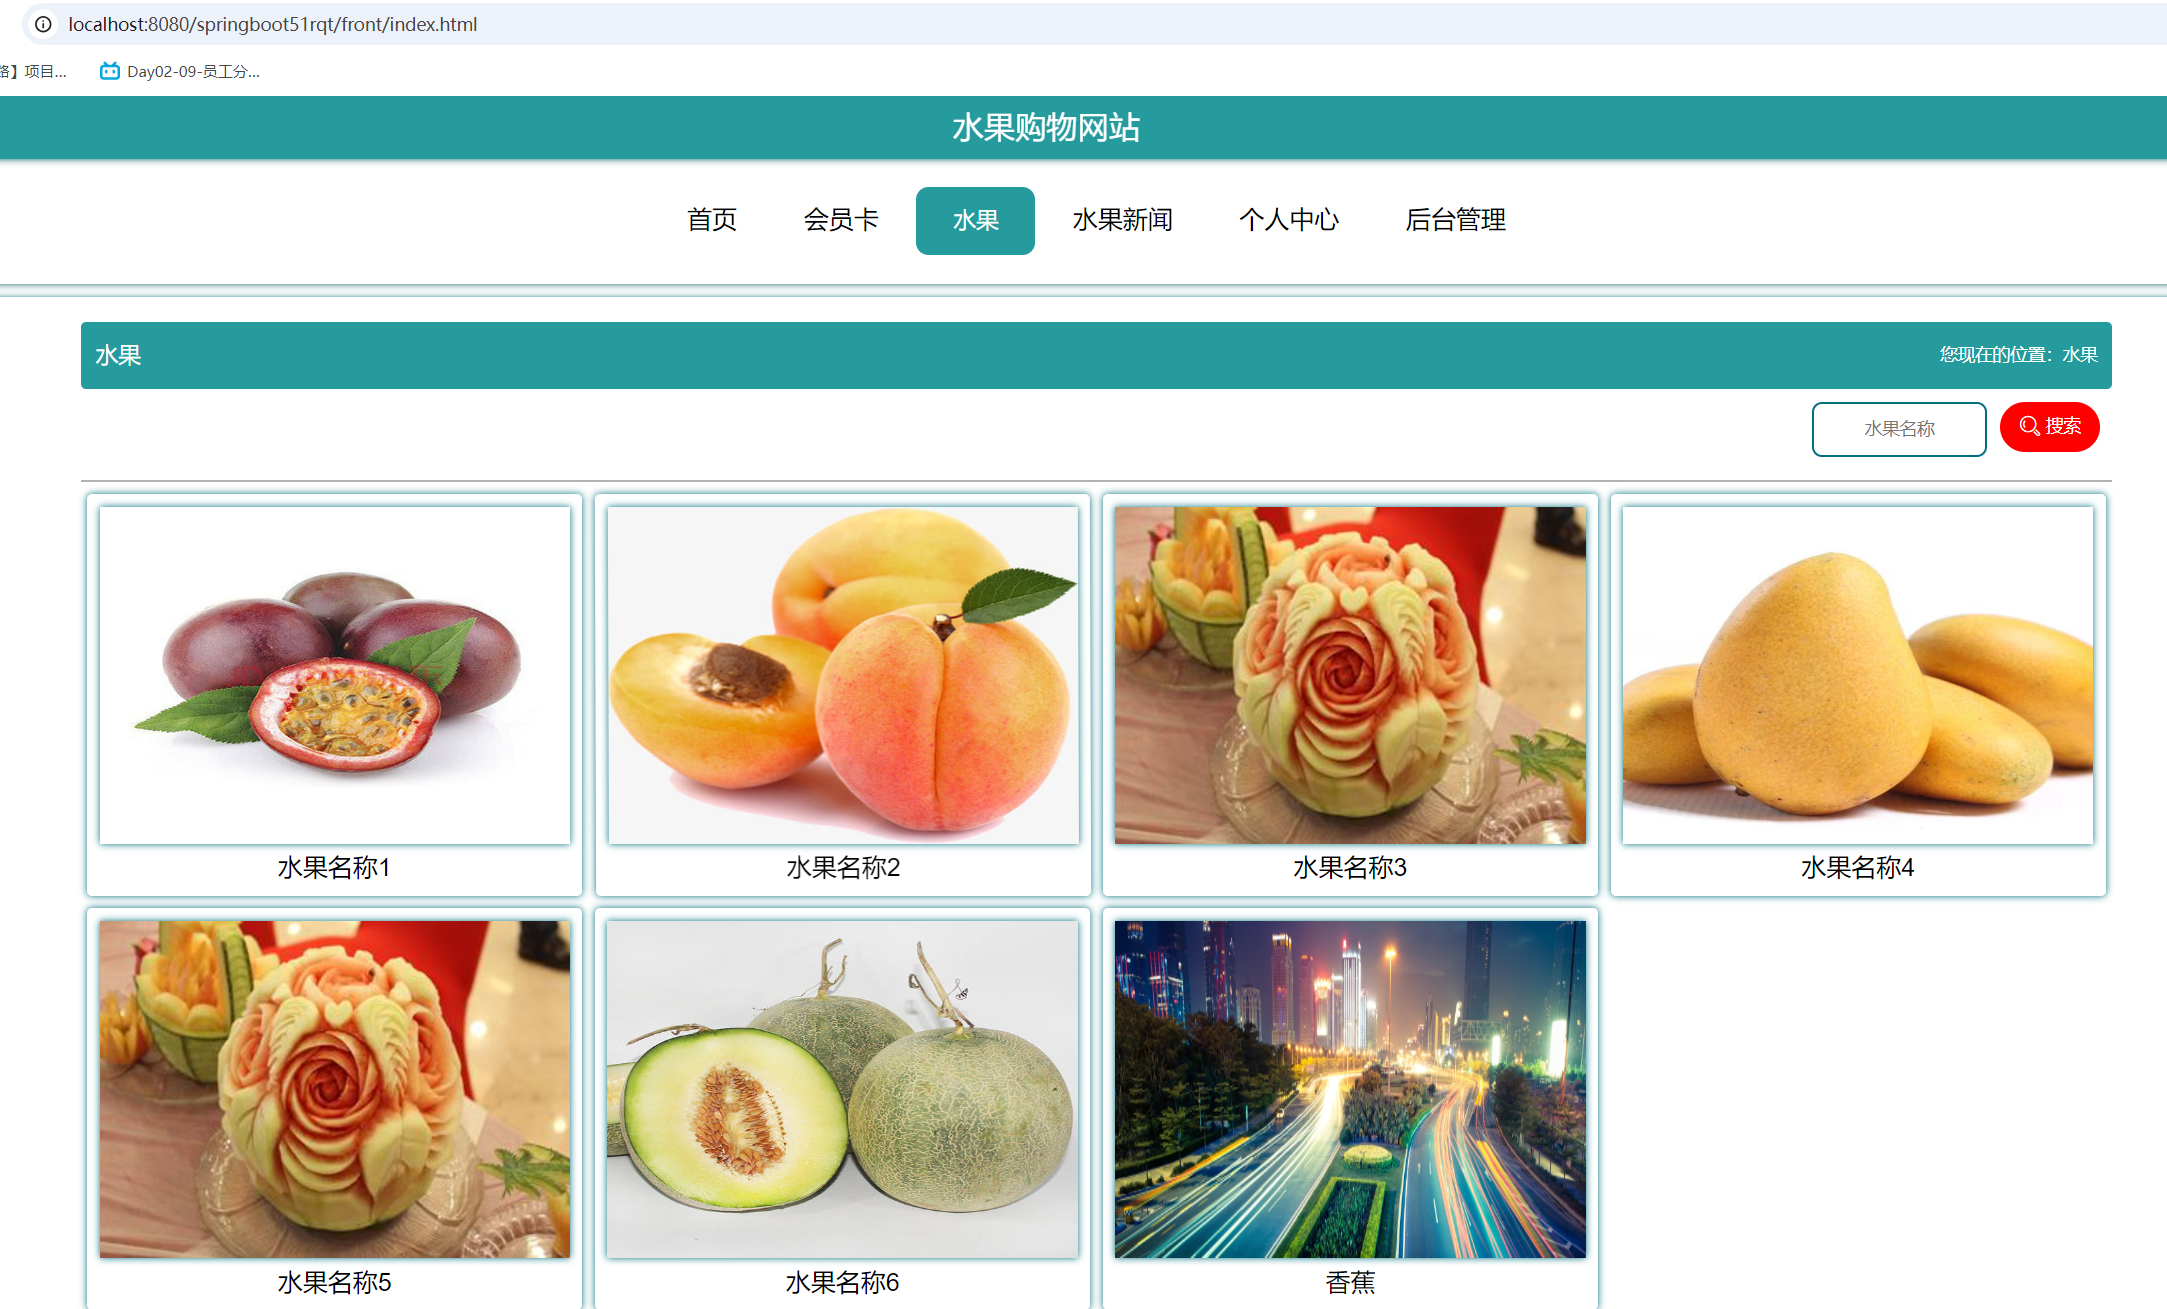Select the highlighted 水果 menu tab

click(975, 220)
